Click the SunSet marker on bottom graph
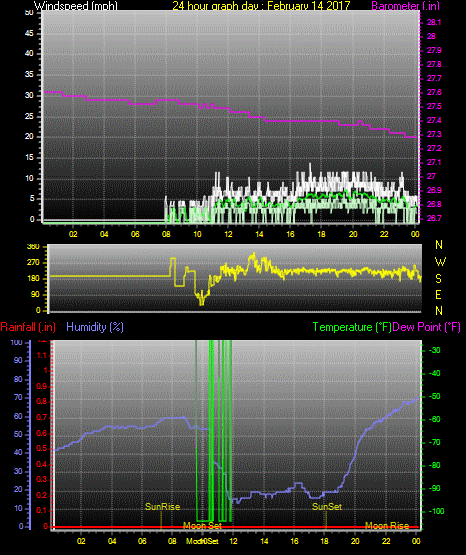 [x=327, y=507]
